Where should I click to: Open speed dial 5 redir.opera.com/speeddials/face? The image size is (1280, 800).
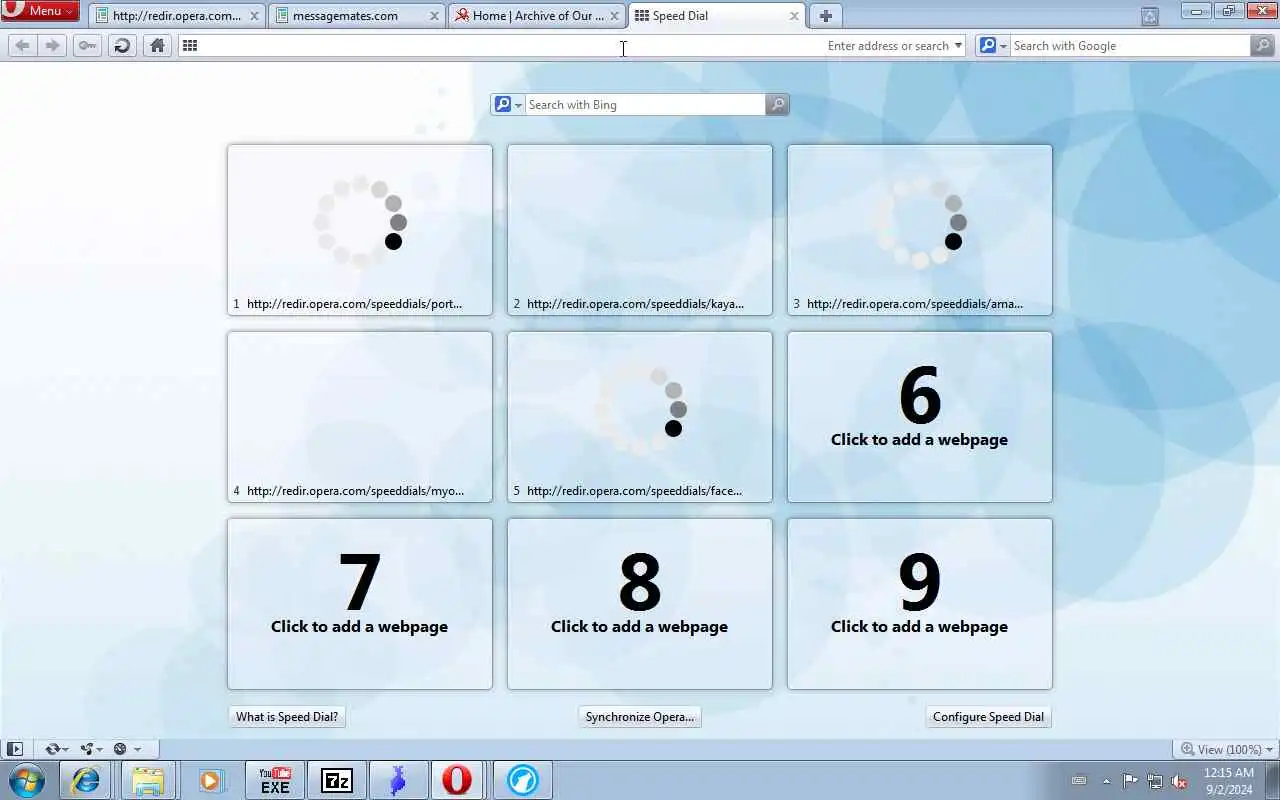[x=640, y=417]
